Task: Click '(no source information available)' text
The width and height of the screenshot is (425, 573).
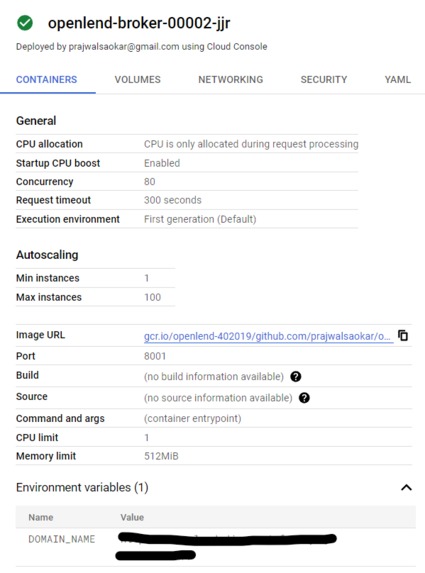Action: 218,398
